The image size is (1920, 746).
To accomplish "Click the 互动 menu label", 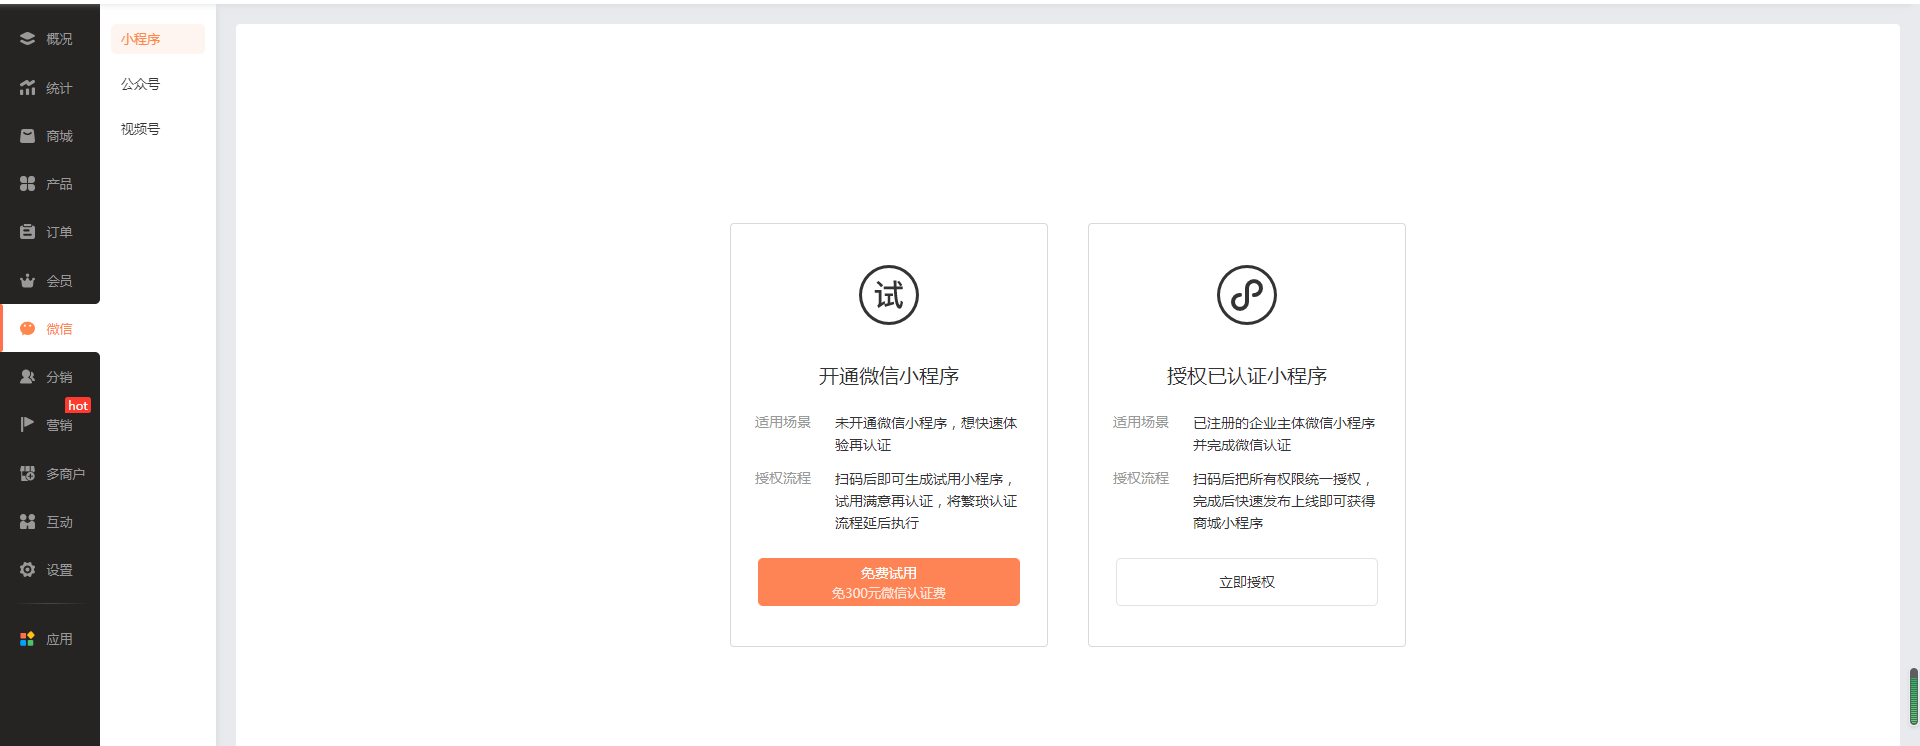I will point(59,522).
